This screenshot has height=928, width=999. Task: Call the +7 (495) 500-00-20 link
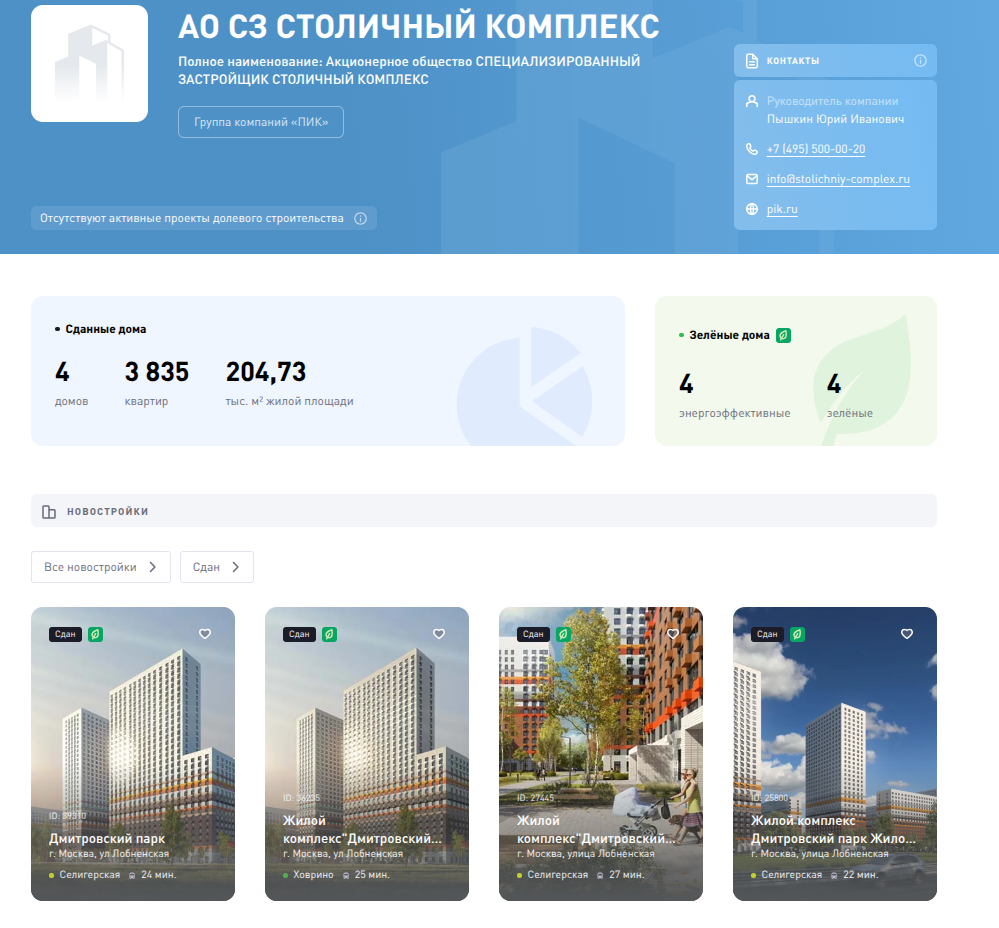815,149
